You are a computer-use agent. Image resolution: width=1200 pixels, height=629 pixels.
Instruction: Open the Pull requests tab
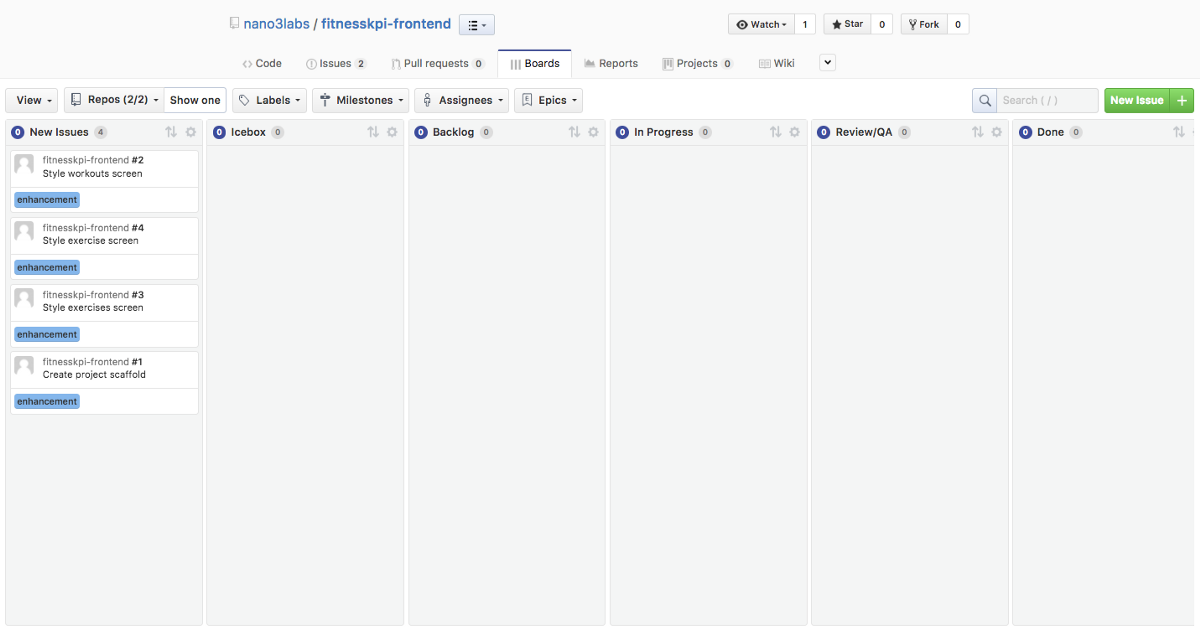(x=437, y=63)
